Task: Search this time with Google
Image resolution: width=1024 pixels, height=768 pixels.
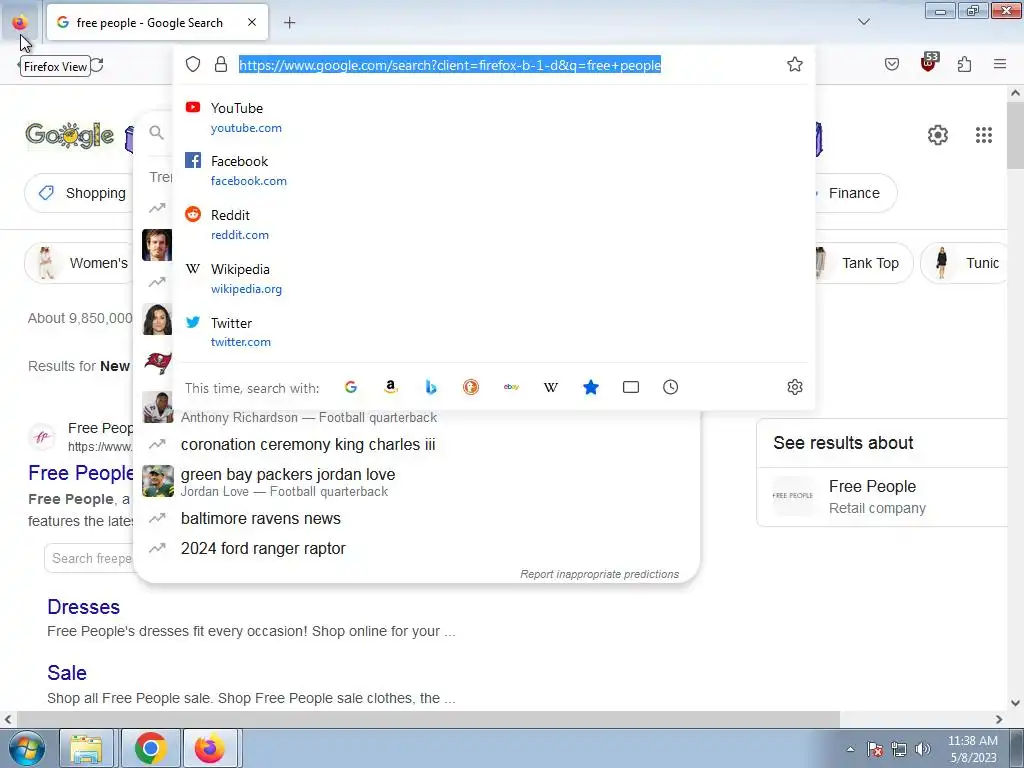Action: pyautogui.click(x=351, y=387)
